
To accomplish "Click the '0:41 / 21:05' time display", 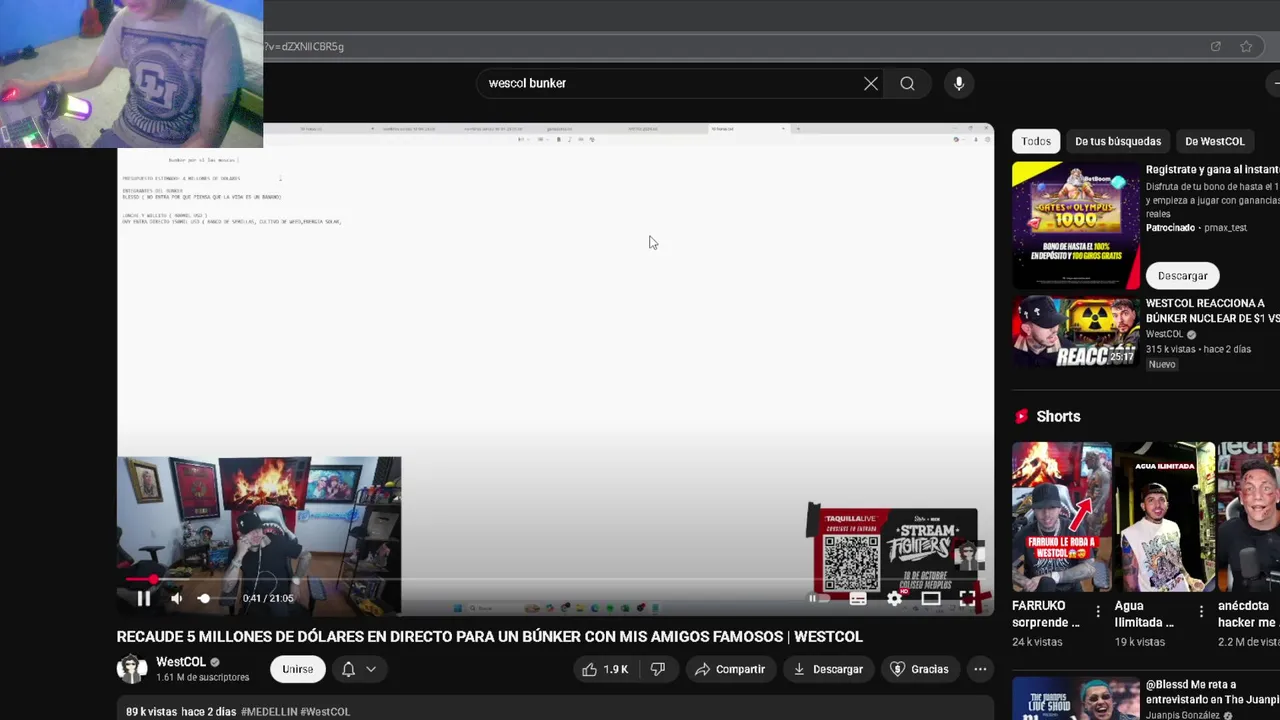I will 268,598.
